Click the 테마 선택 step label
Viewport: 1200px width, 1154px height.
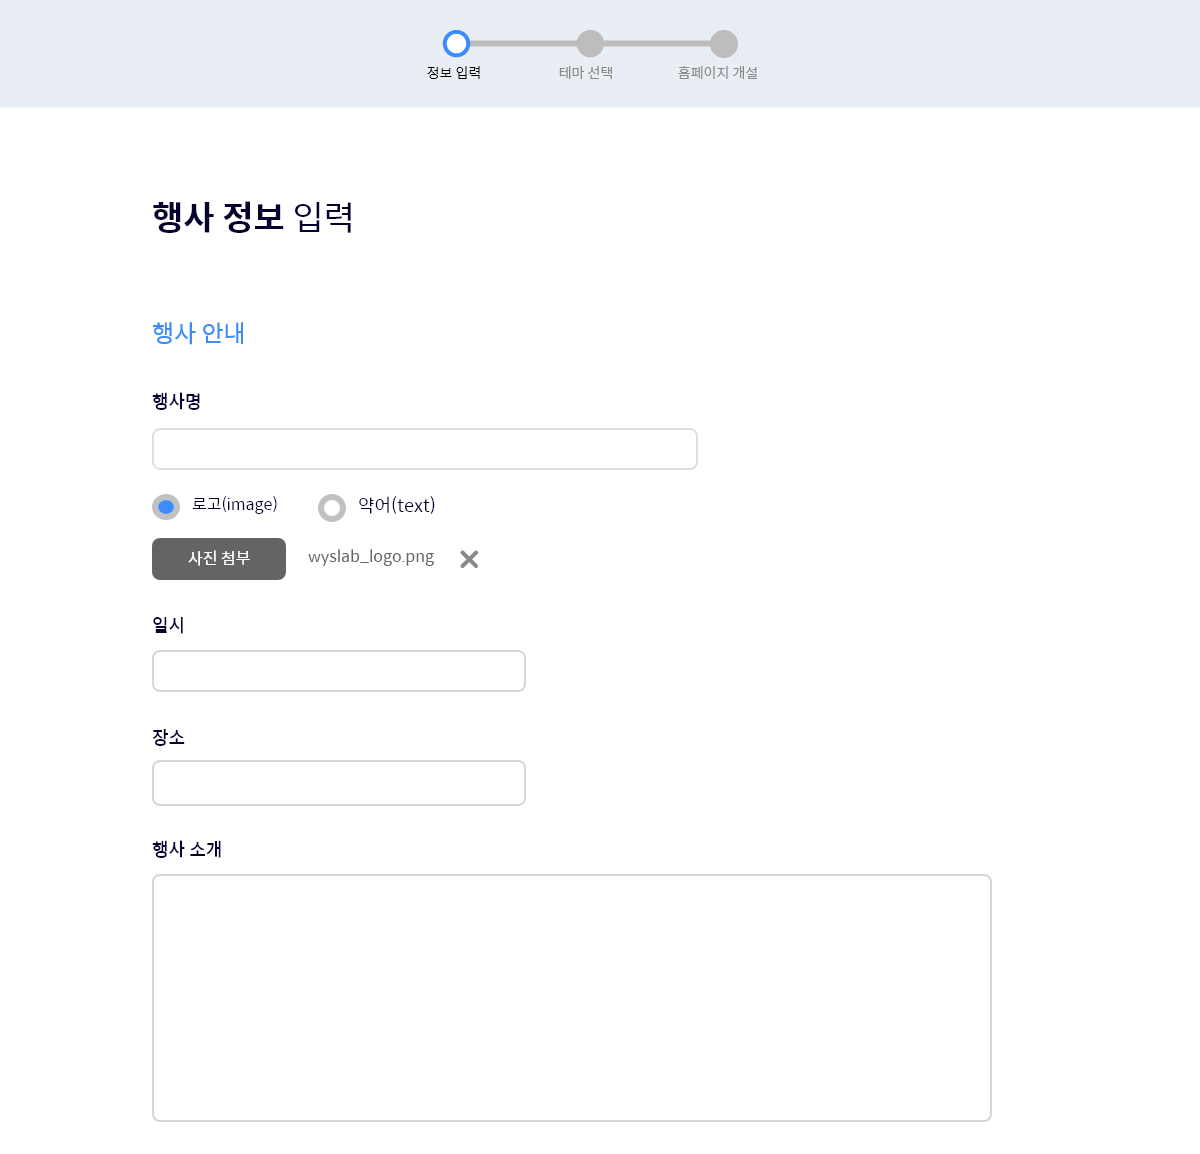click(589, 71)
